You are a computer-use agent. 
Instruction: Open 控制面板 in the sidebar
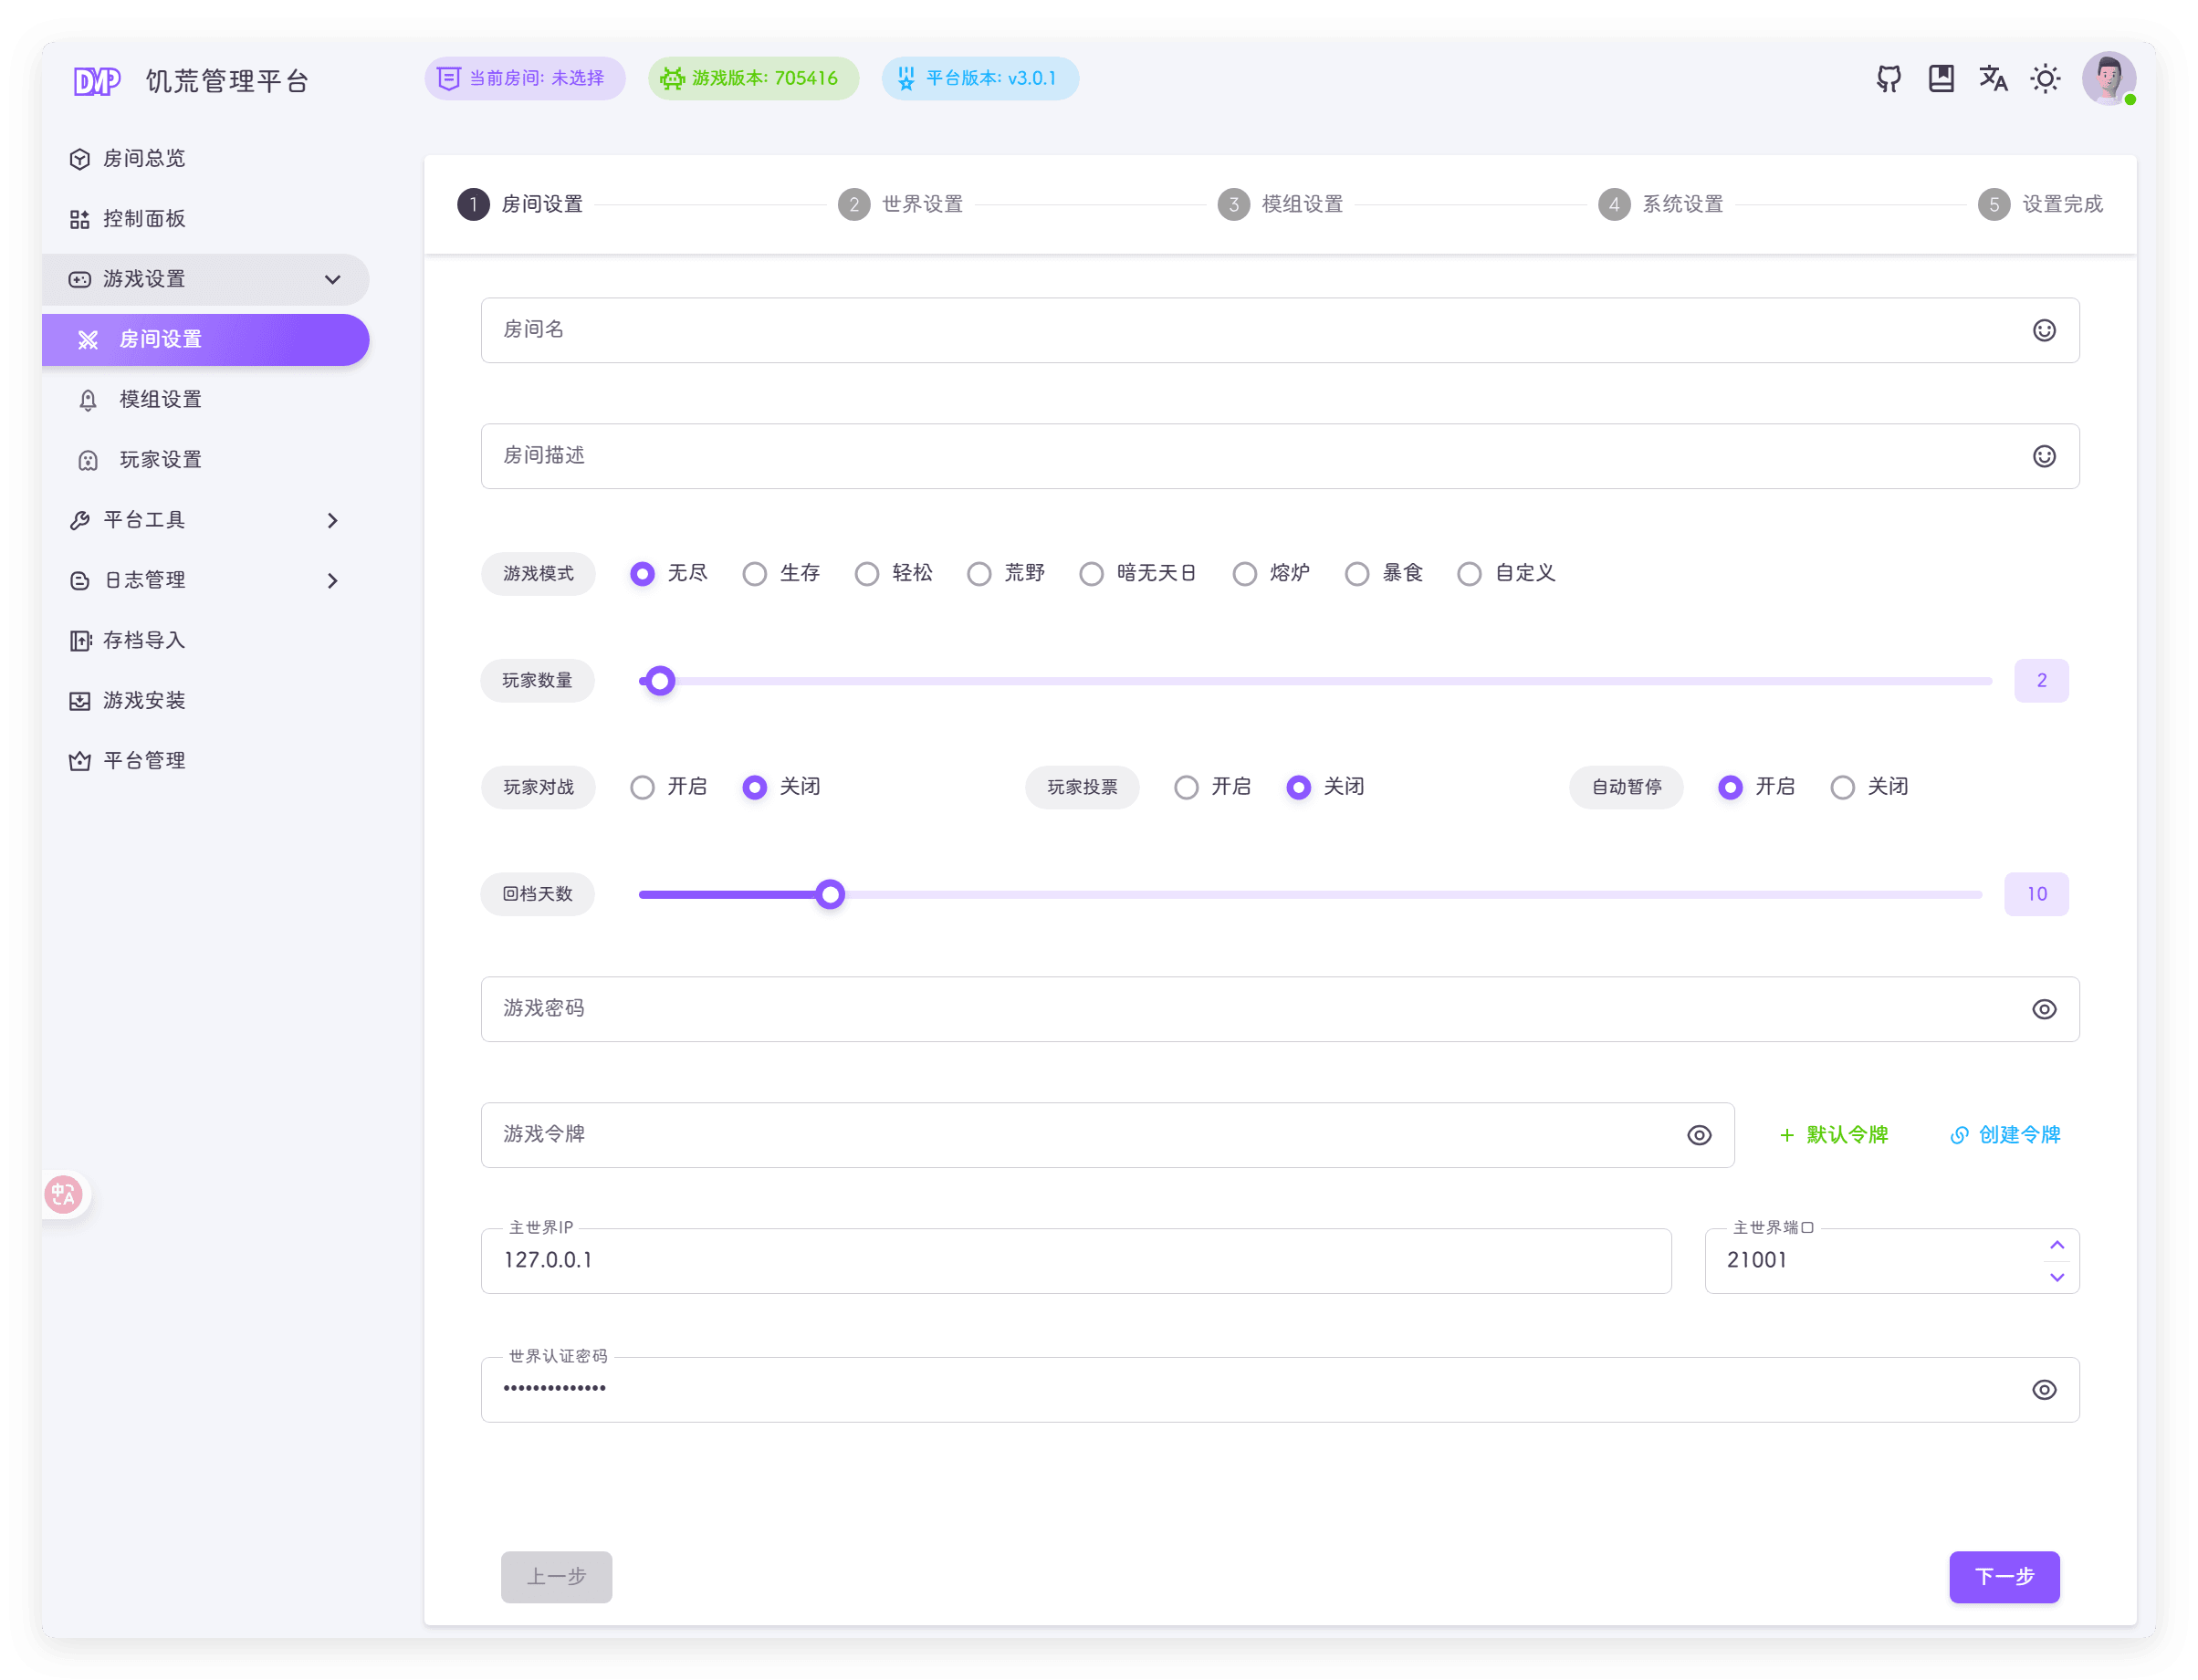(x=145, y=218)
